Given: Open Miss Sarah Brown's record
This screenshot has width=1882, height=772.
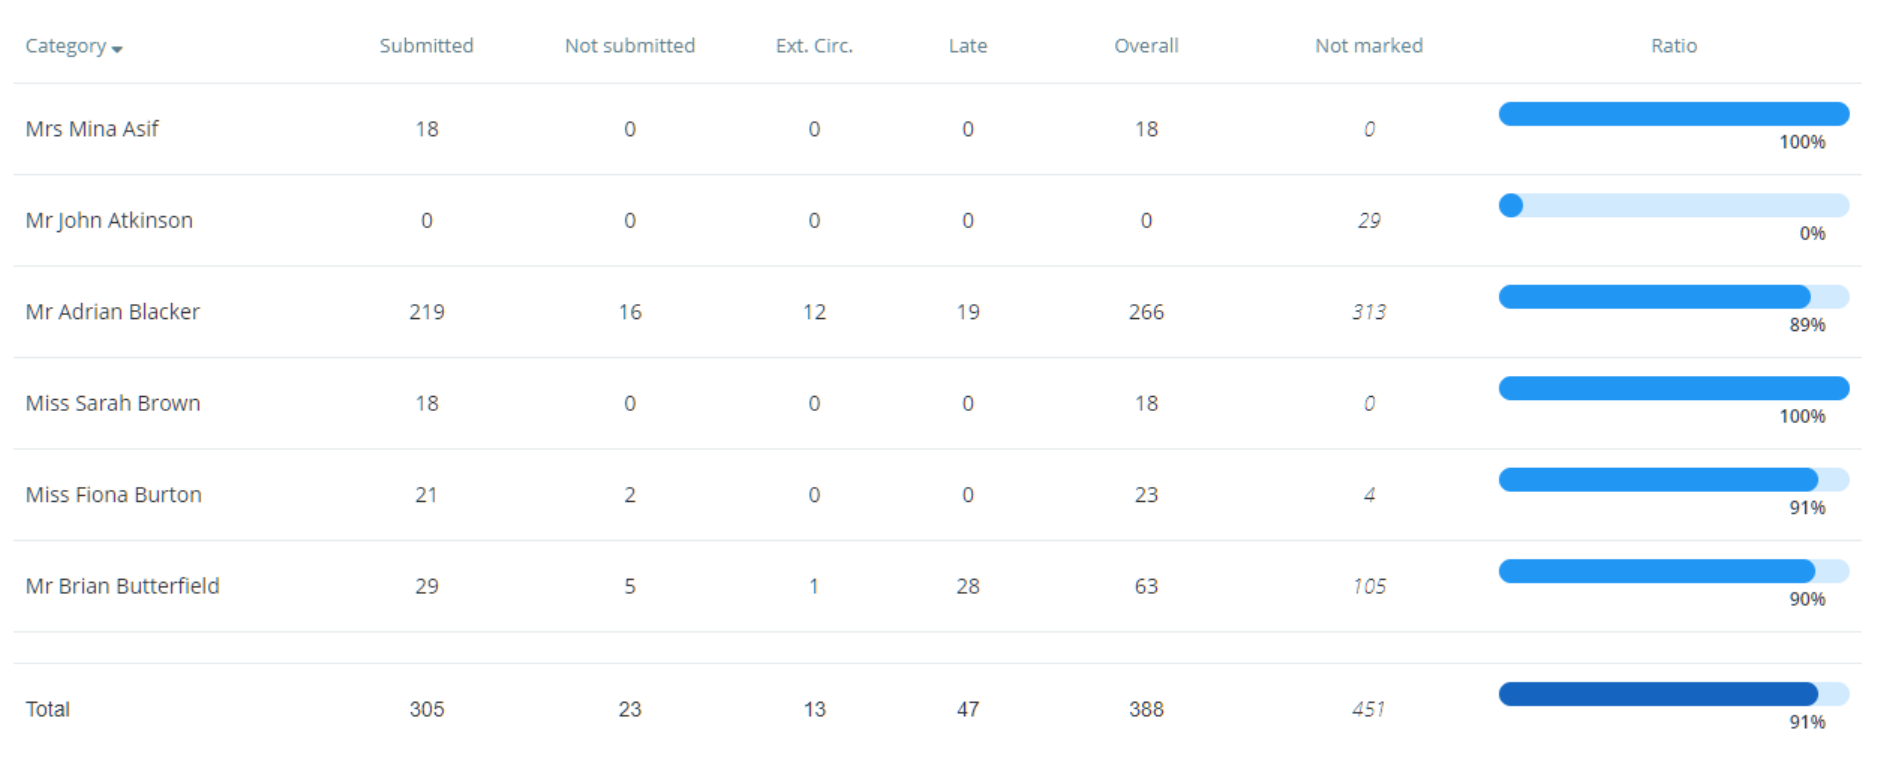Looking at the screenshot, I should click(x=112, y=403).
